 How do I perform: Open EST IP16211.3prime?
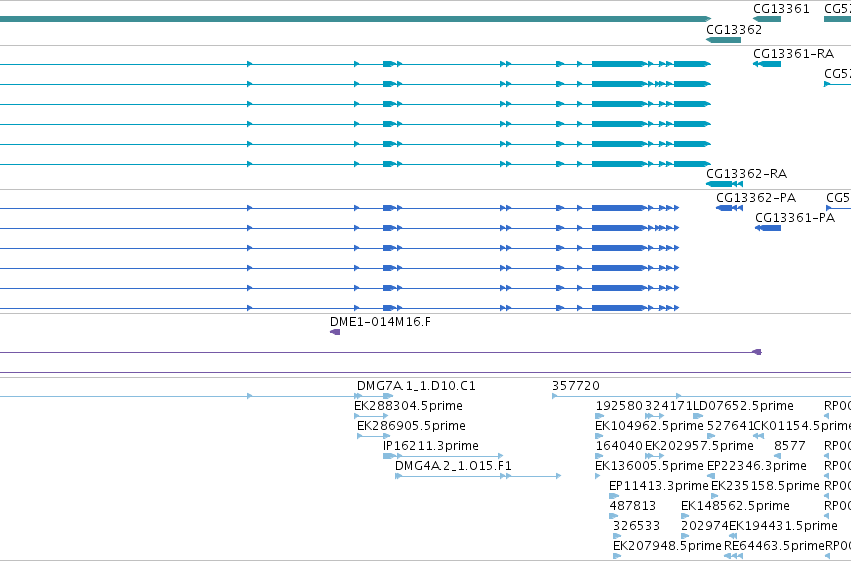pos(431,445)
